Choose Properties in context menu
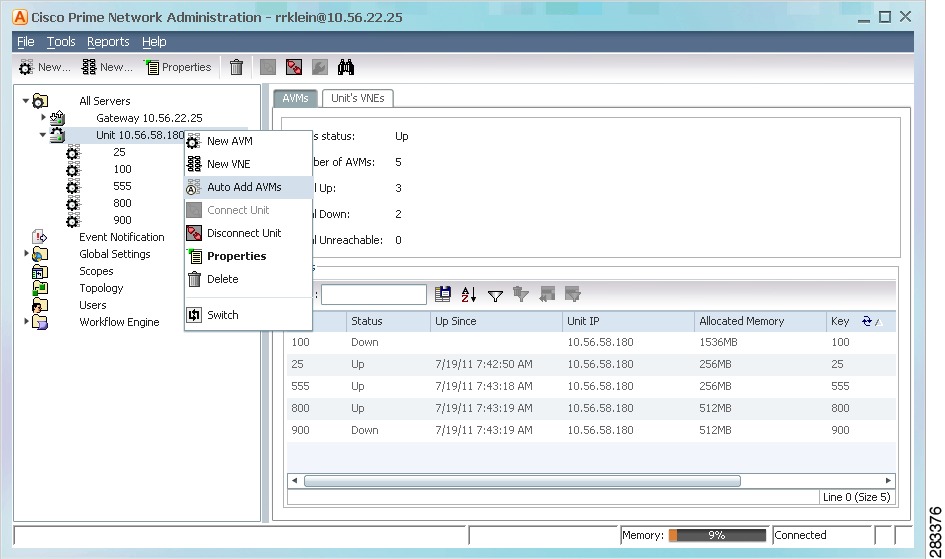 click(x=248, y=256)
